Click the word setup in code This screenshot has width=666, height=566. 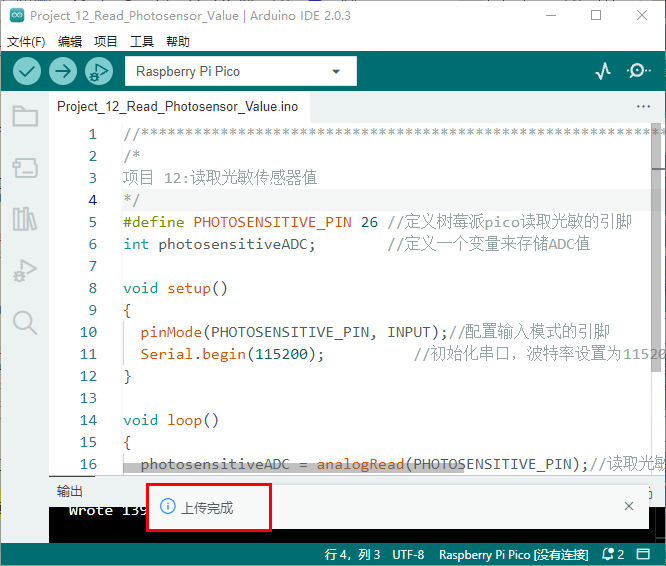pyautogui.click(x=189, y=288)
